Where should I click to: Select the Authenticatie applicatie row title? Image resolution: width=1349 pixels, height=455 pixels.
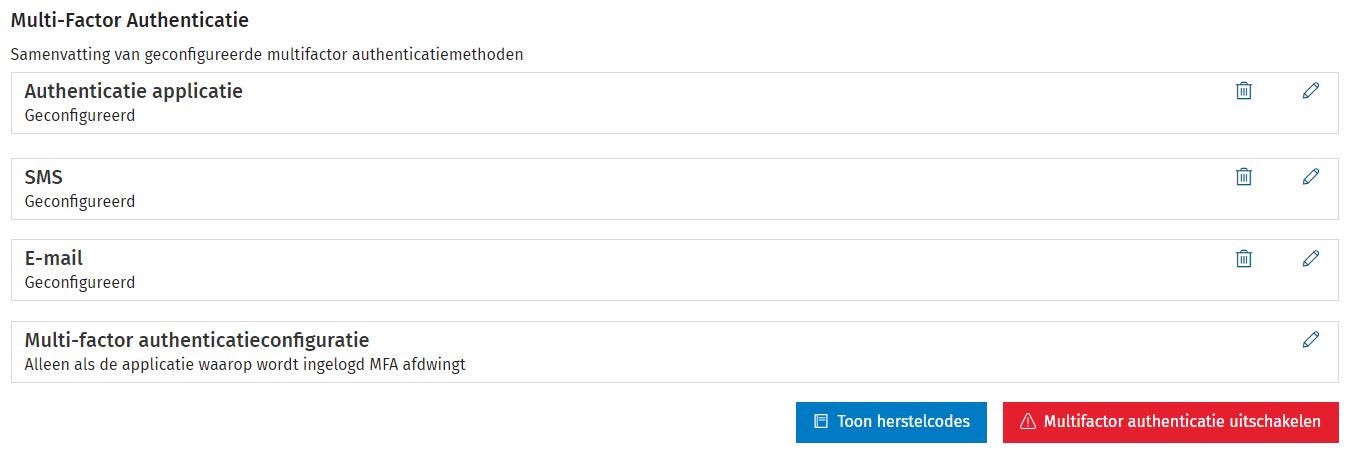[x=134, y=91]
